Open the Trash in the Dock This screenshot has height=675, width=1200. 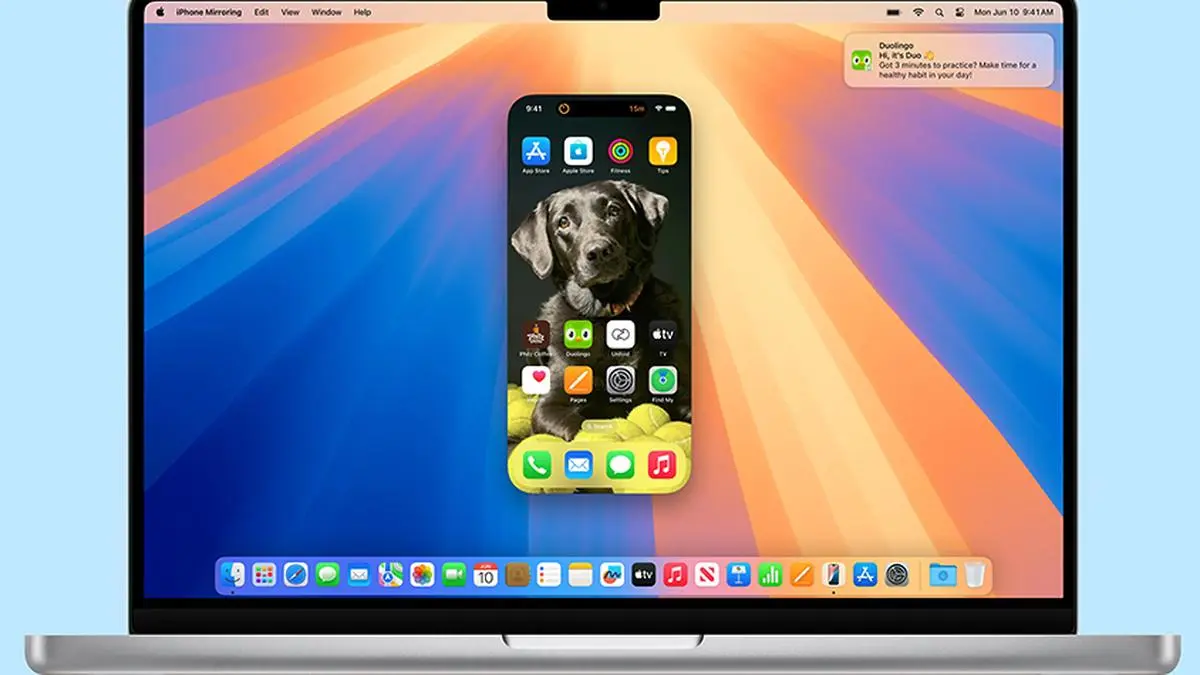click(974, 574)
